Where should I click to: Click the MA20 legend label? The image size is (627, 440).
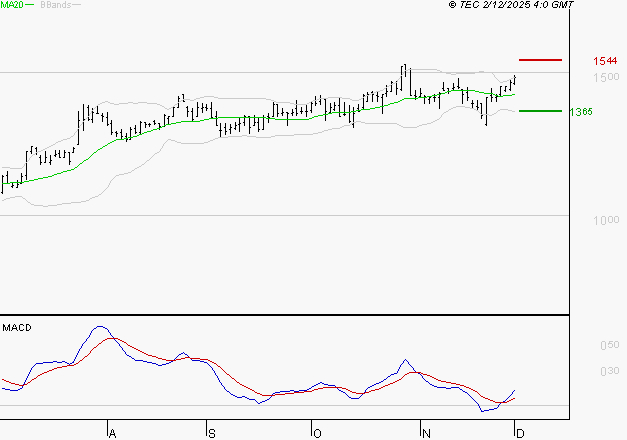(x=12, y=5)
